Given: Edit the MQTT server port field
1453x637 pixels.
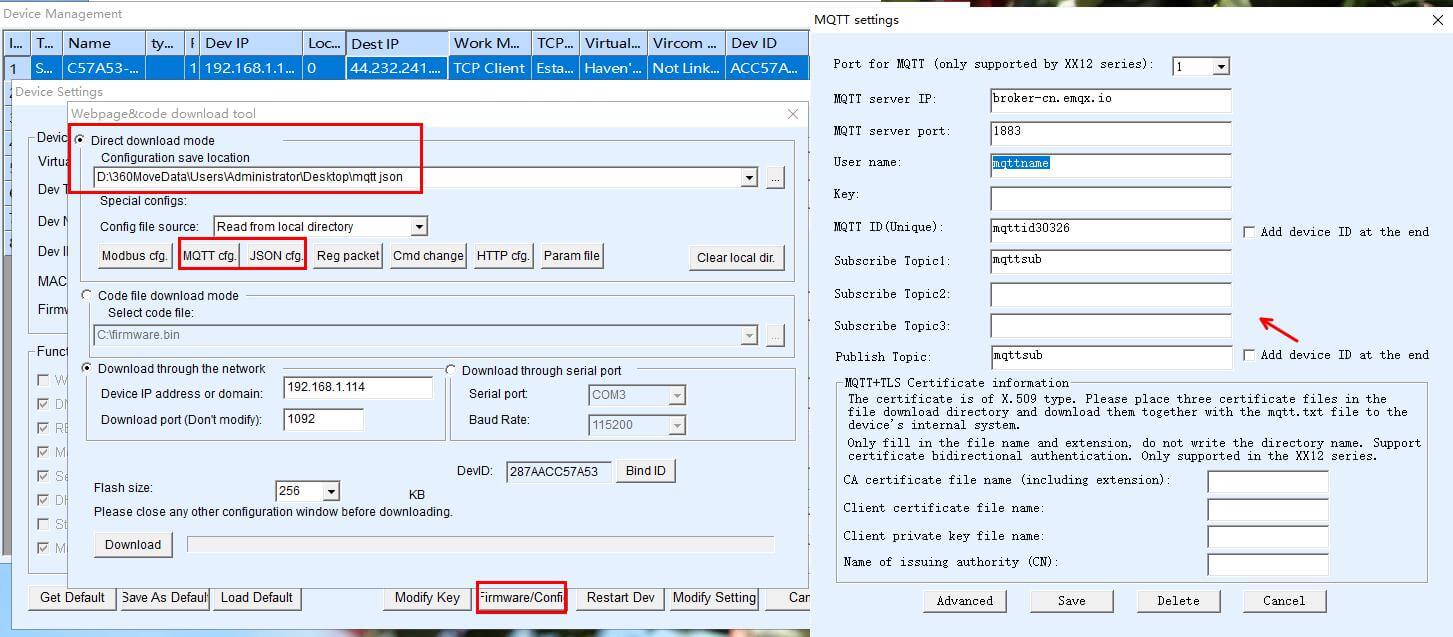Looking at the screenshot, I should 1111,132.
